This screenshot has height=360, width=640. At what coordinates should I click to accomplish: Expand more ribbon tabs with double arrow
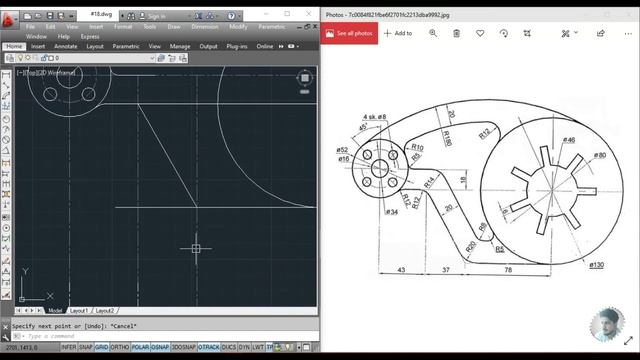(281, 46)
